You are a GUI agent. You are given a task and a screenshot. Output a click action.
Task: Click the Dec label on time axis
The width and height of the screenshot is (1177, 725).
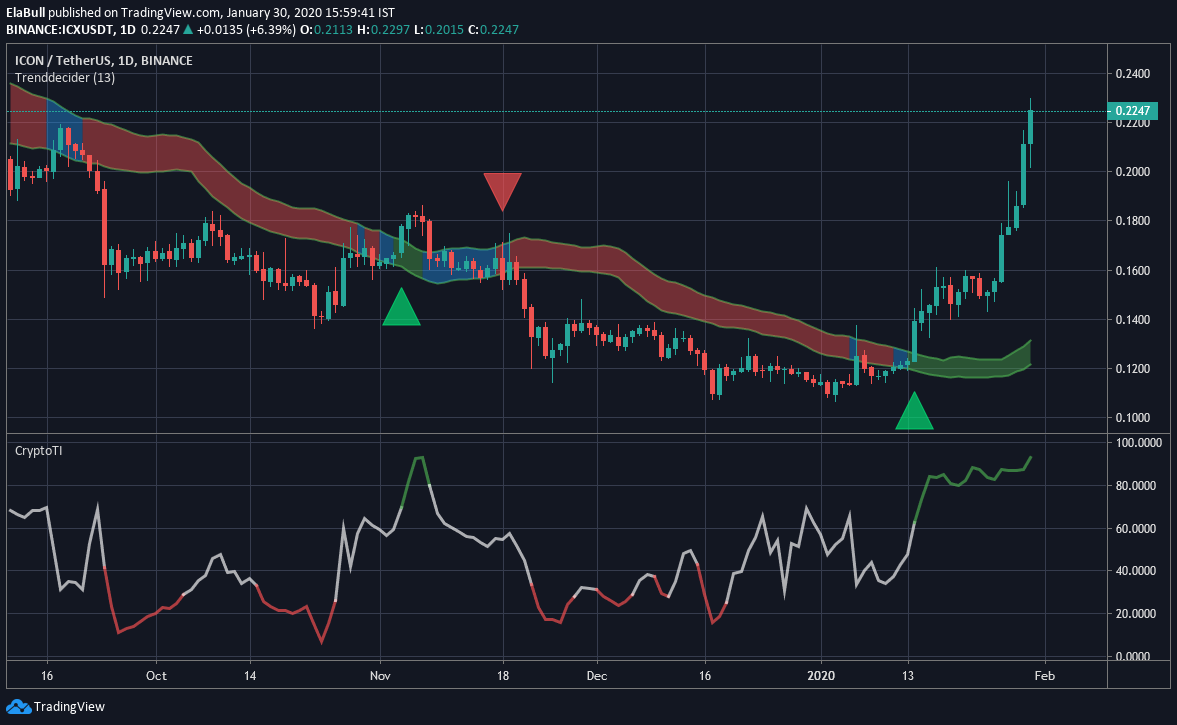point(597,675)
